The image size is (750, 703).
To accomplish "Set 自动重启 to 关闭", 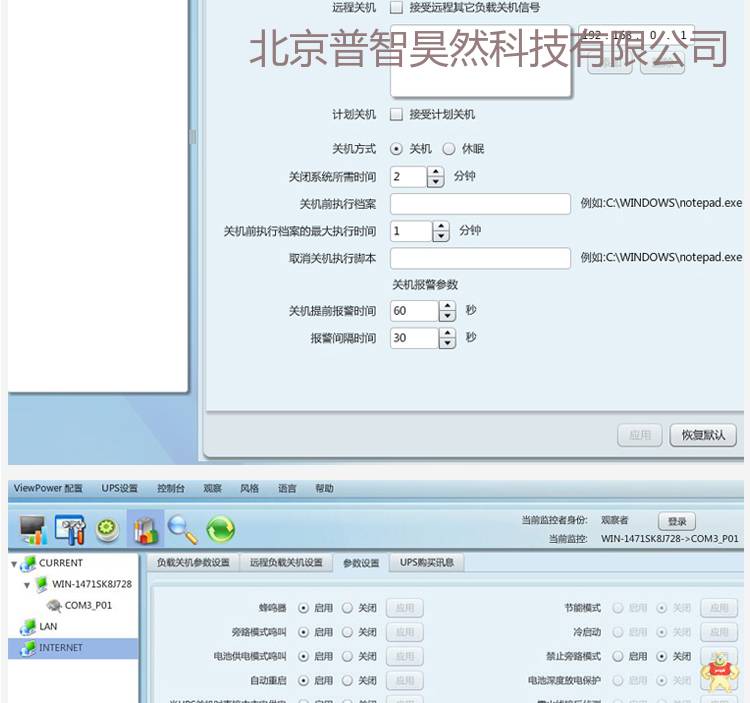I will click(347, 680).
